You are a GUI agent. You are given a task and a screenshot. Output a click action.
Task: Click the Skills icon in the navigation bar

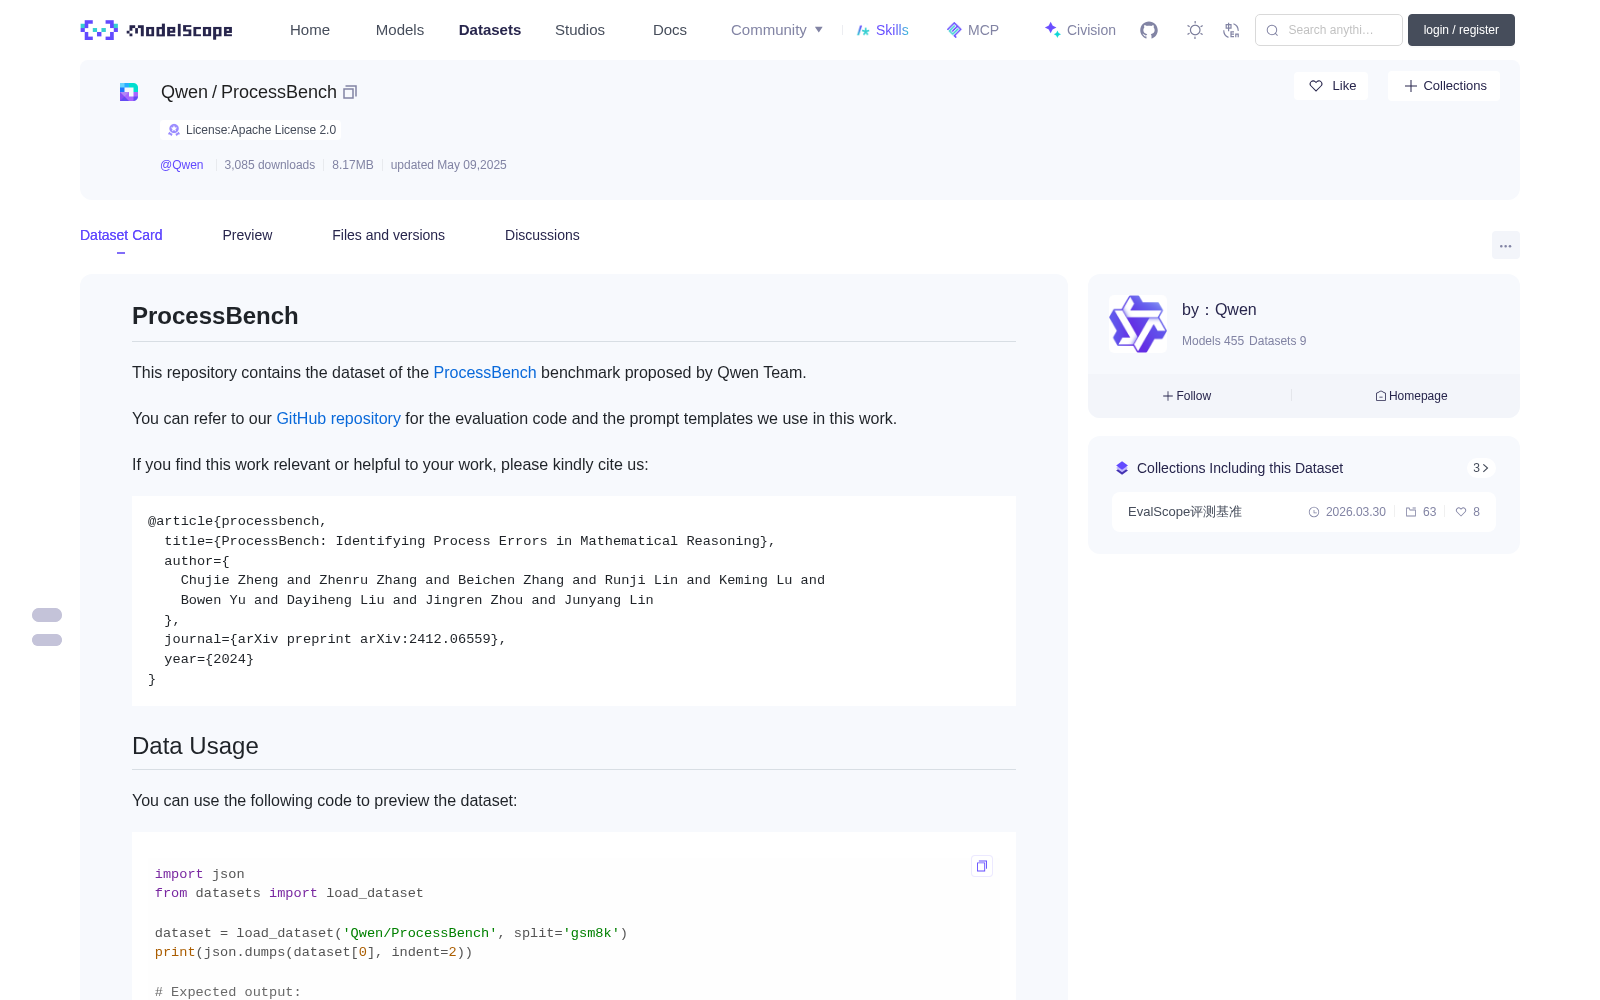coord(863,30)
